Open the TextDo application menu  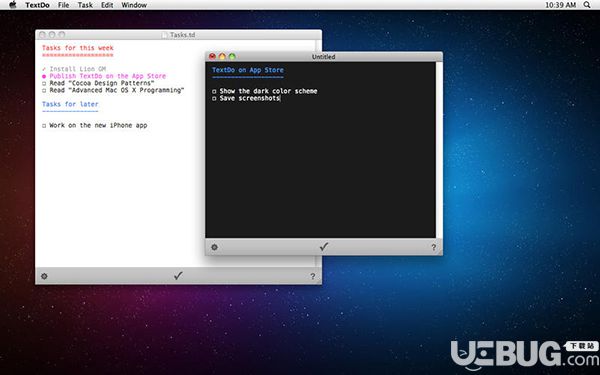click(x=37, y=5)
